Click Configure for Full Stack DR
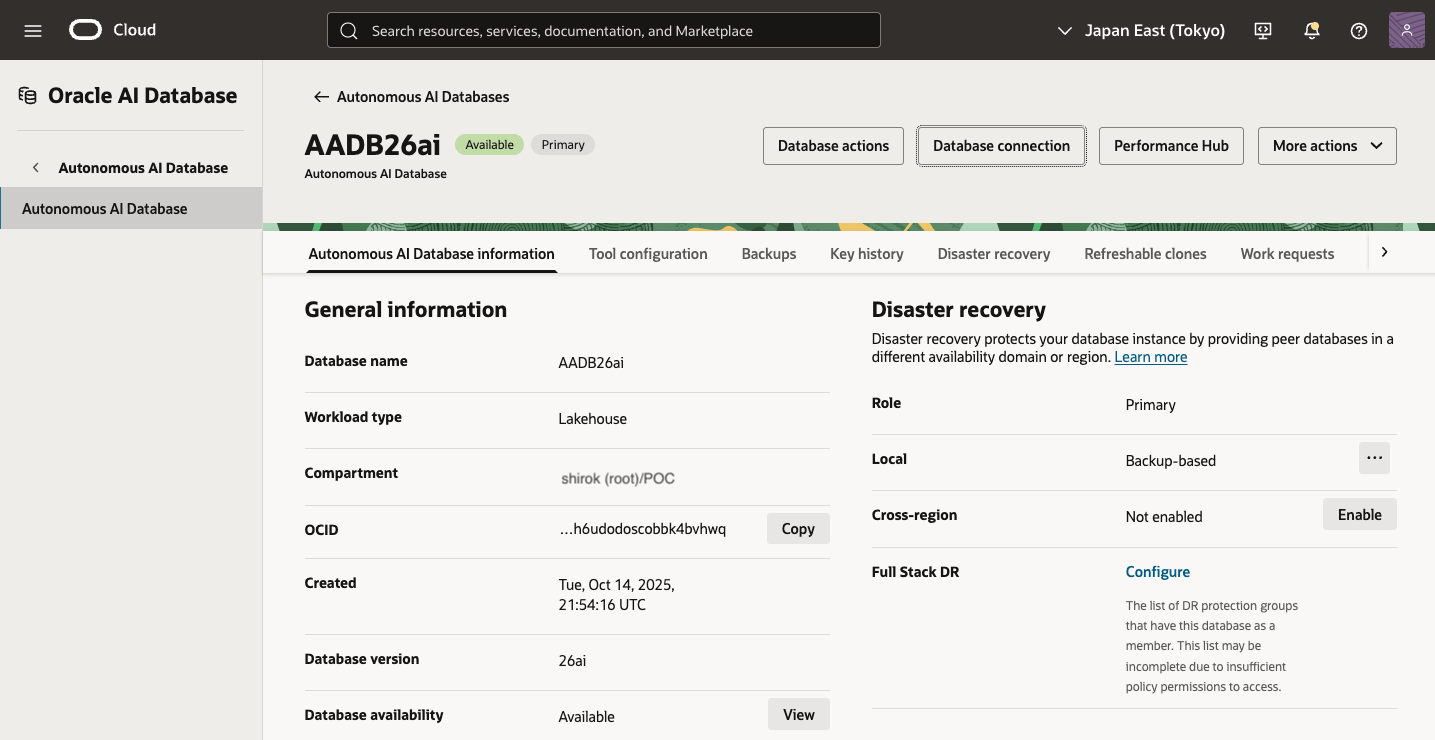 pos(1157,572)
